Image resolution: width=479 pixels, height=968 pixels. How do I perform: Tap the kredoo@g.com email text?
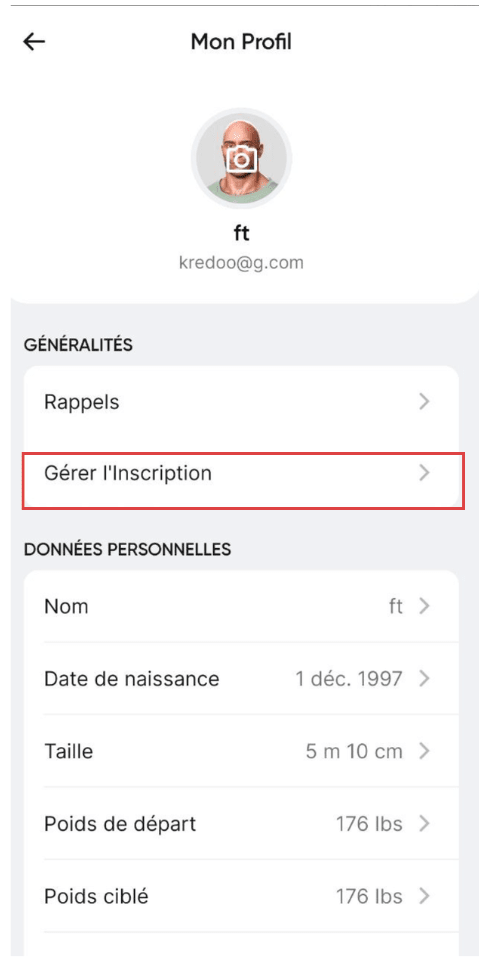pos(241,262)
